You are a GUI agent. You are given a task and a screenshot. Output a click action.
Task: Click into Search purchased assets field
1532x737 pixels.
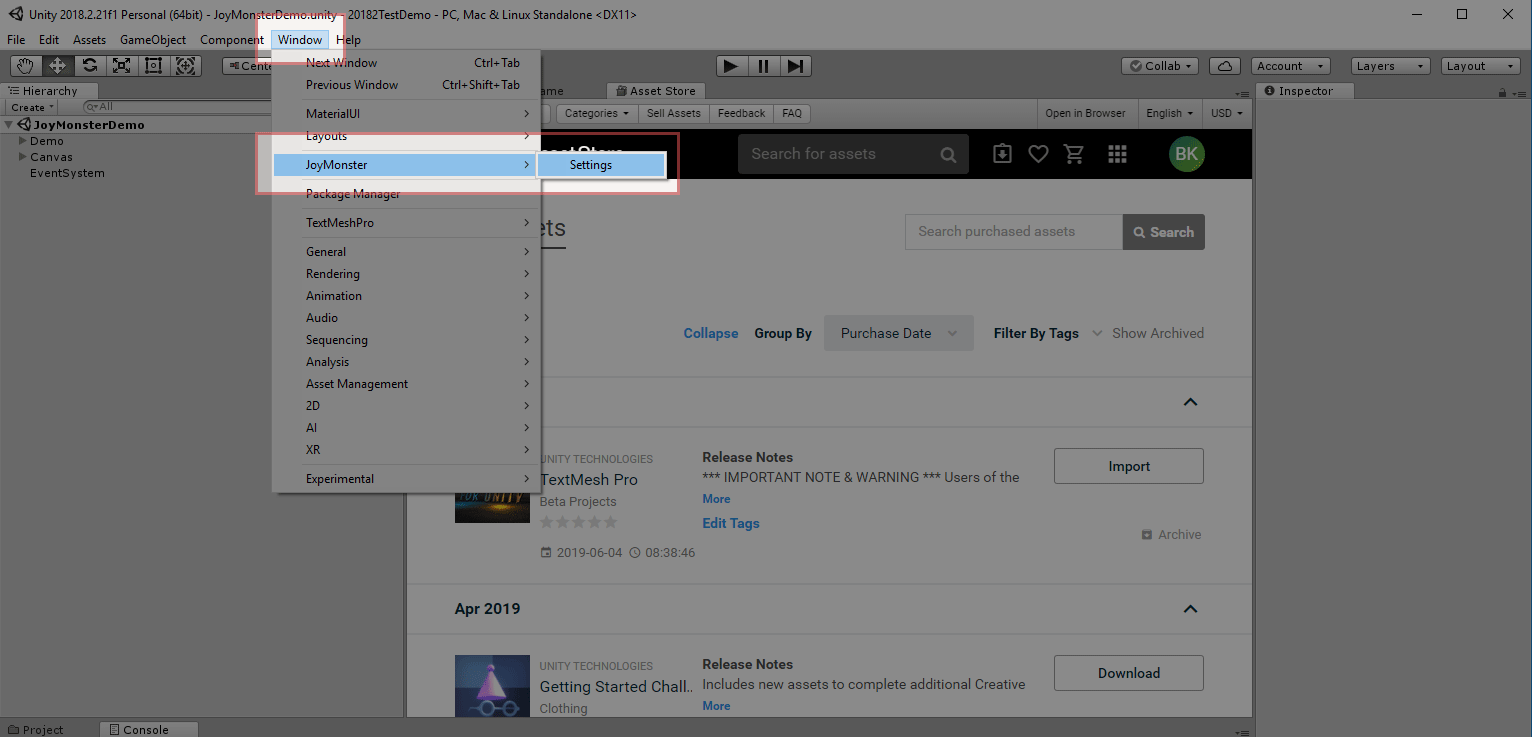pyautogui.click(x=1014, y=232)
